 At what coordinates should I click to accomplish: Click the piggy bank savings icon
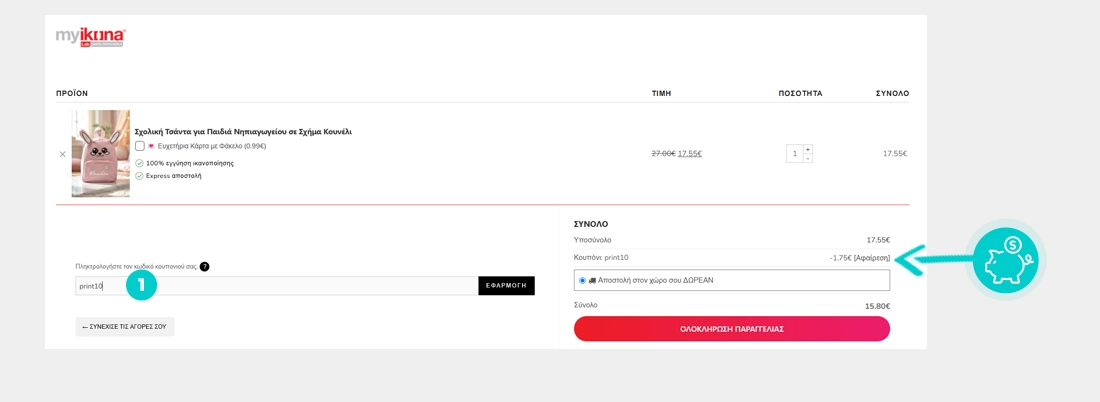[x=1005, y=260]
